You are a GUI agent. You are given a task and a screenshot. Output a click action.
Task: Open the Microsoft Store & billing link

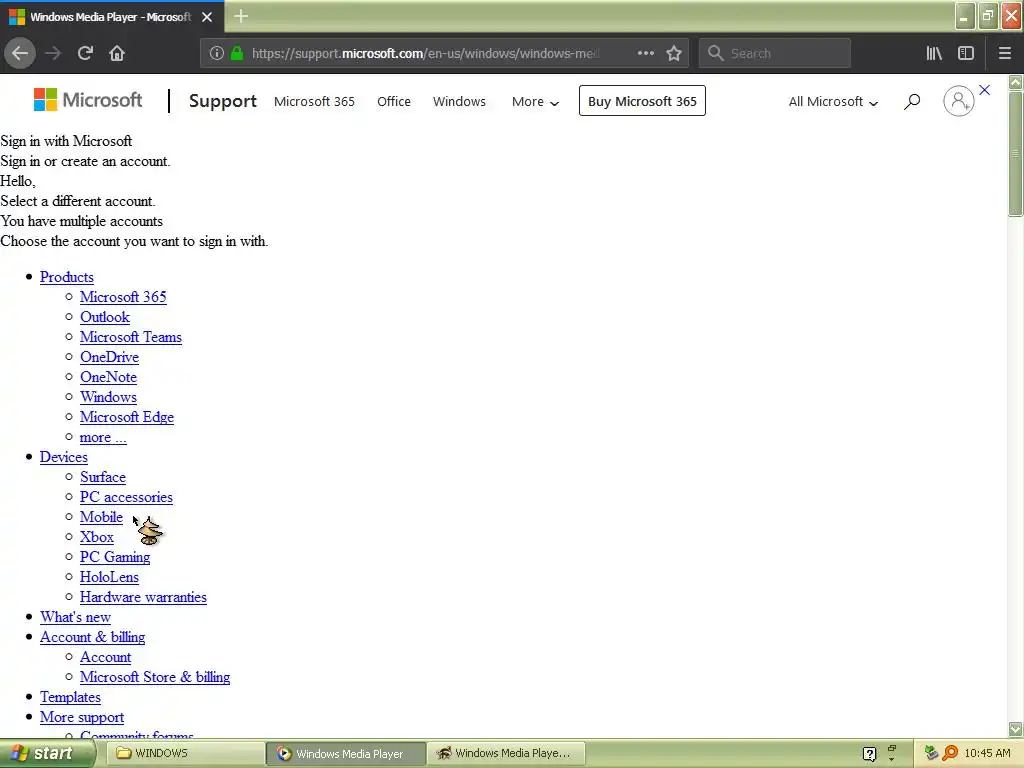(155, 677)
